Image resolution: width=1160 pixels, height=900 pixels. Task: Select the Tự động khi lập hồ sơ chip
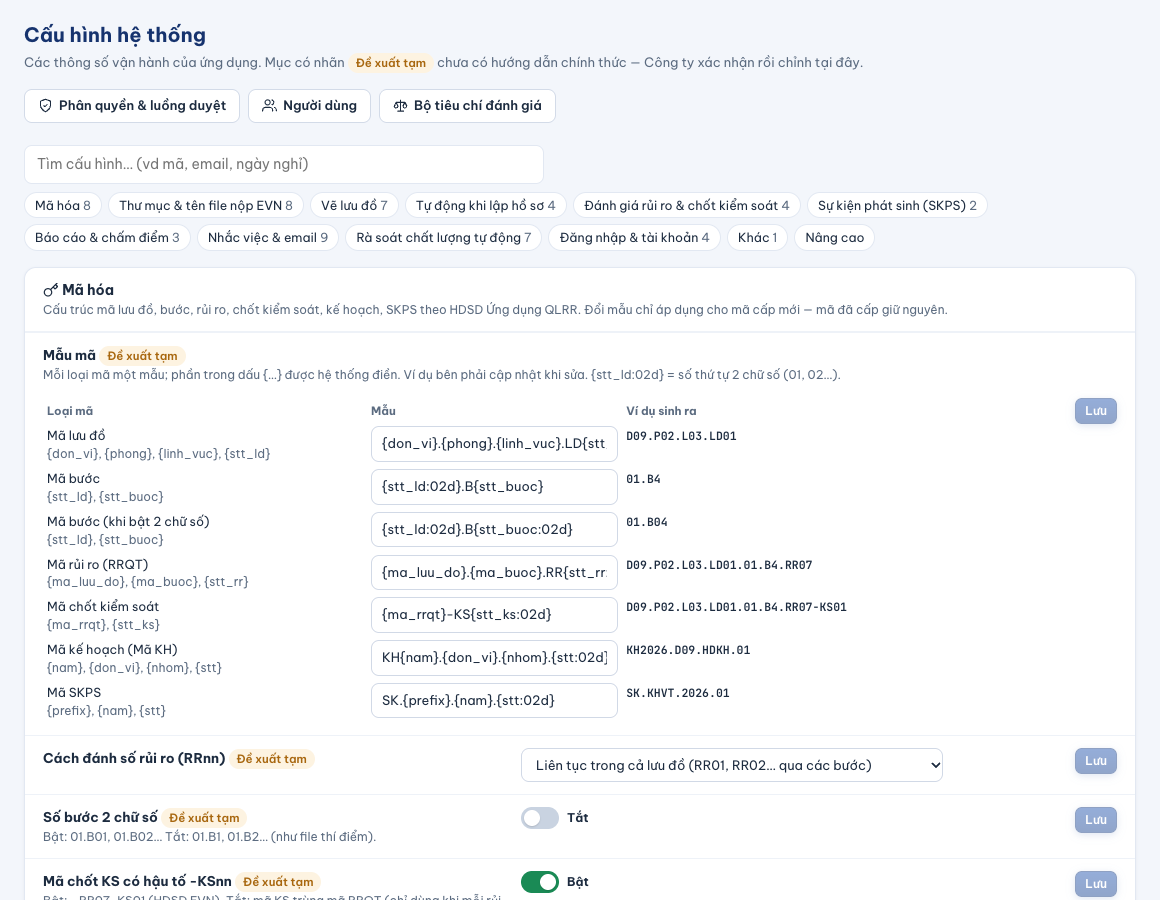pos(485,206)
